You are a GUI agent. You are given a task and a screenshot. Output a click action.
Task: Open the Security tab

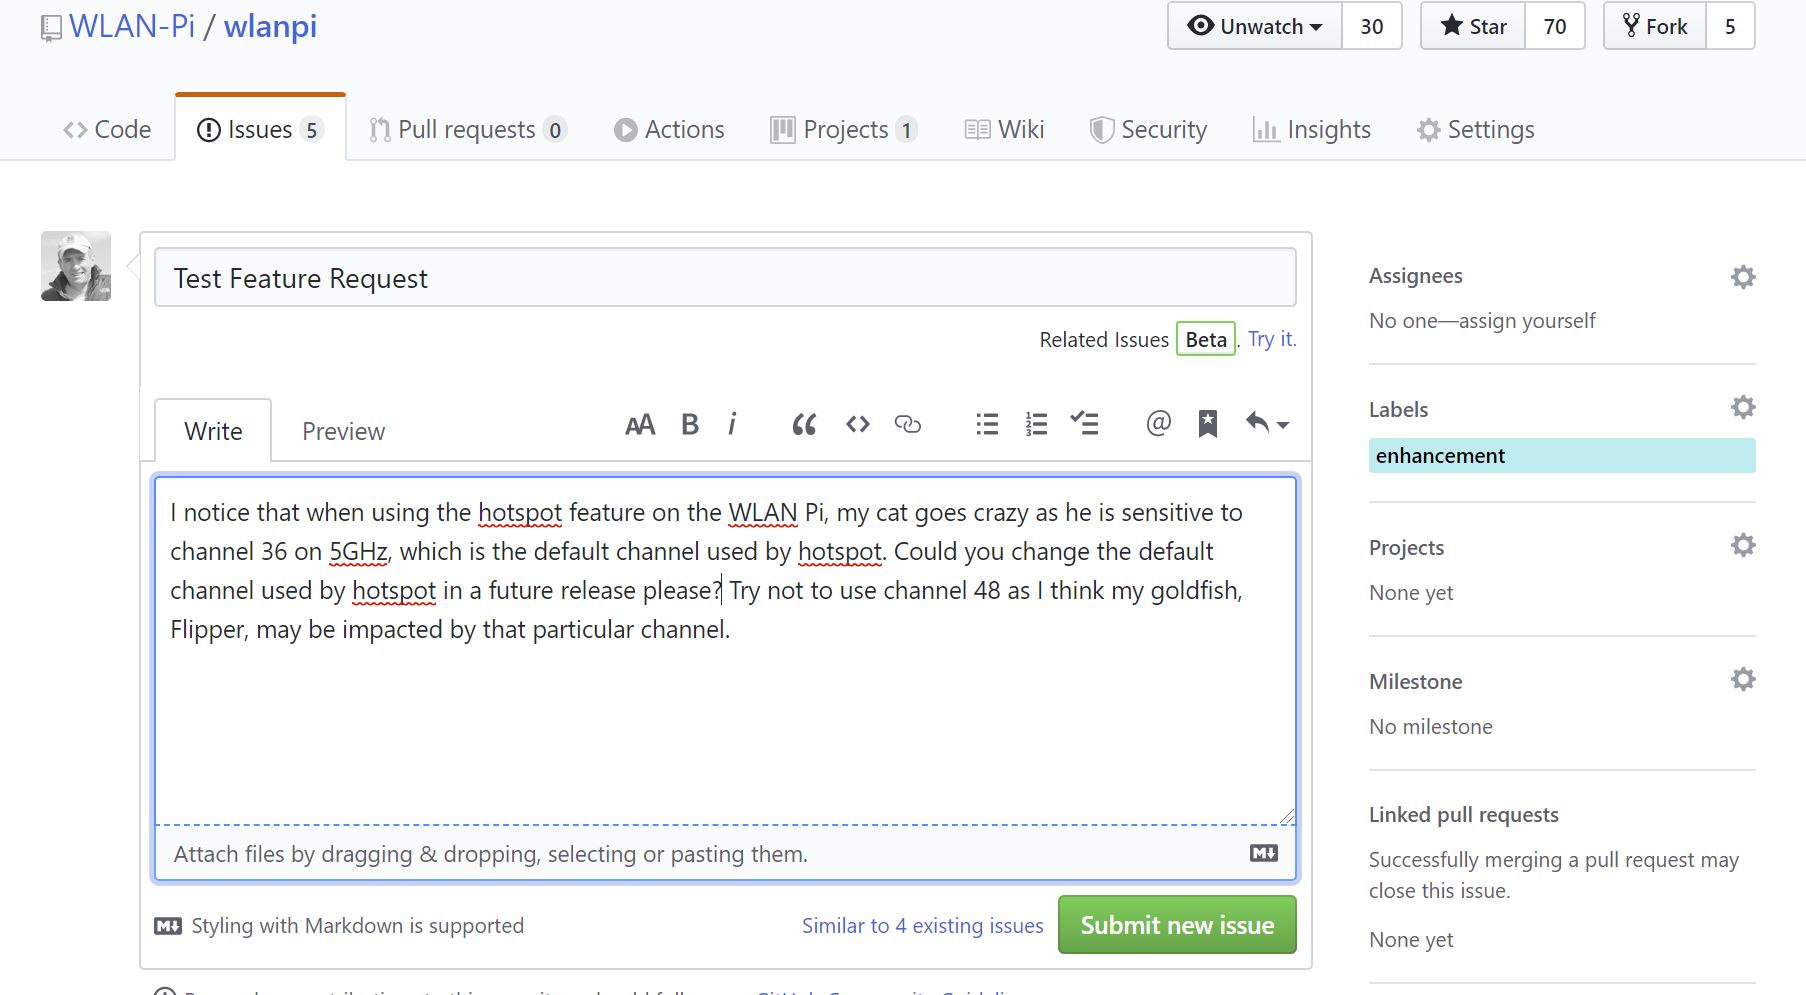1148,130
